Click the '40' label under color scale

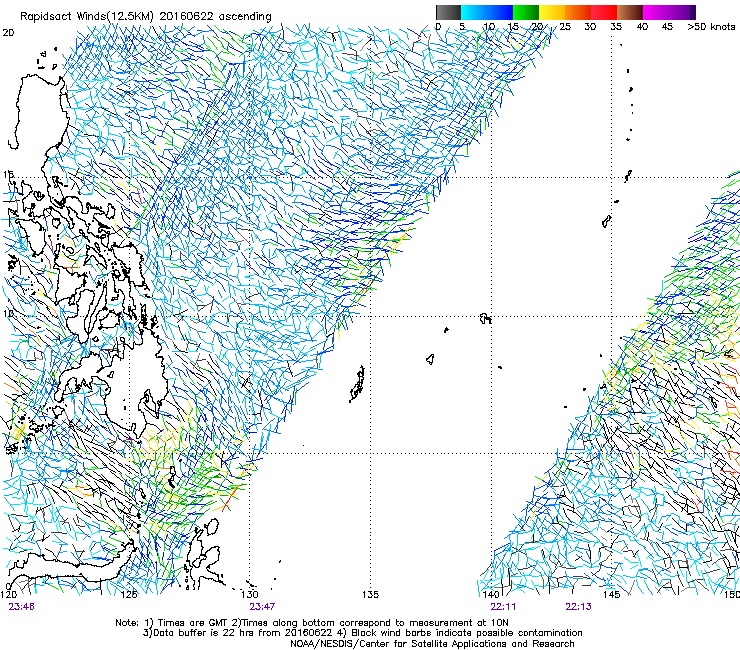coord(642,27)
